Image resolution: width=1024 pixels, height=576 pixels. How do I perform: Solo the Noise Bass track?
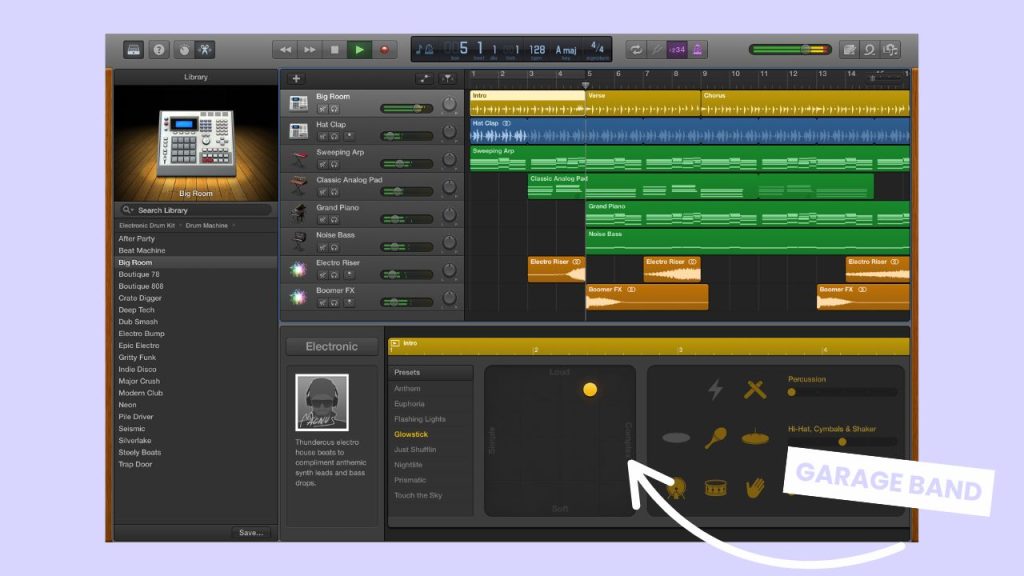(334, 248)
